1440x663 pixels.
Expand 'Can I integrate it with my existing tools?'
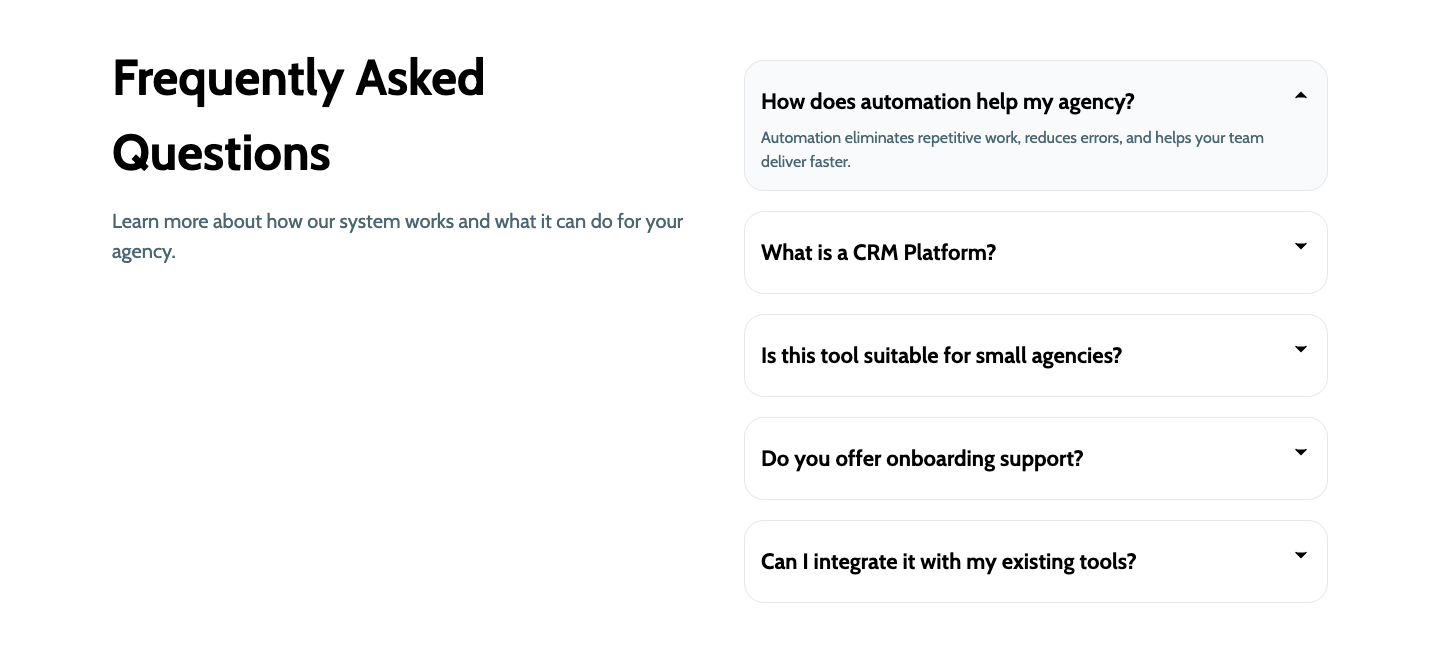click(948, 562)
